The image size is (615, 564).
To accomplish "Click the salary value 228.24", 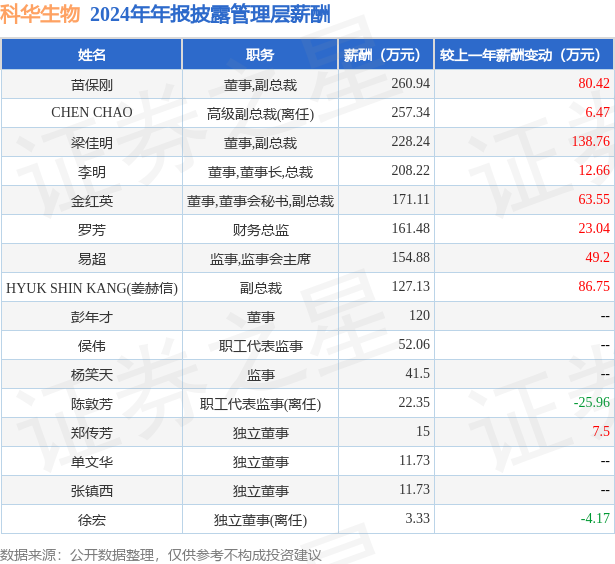I will tap(411, 141).
